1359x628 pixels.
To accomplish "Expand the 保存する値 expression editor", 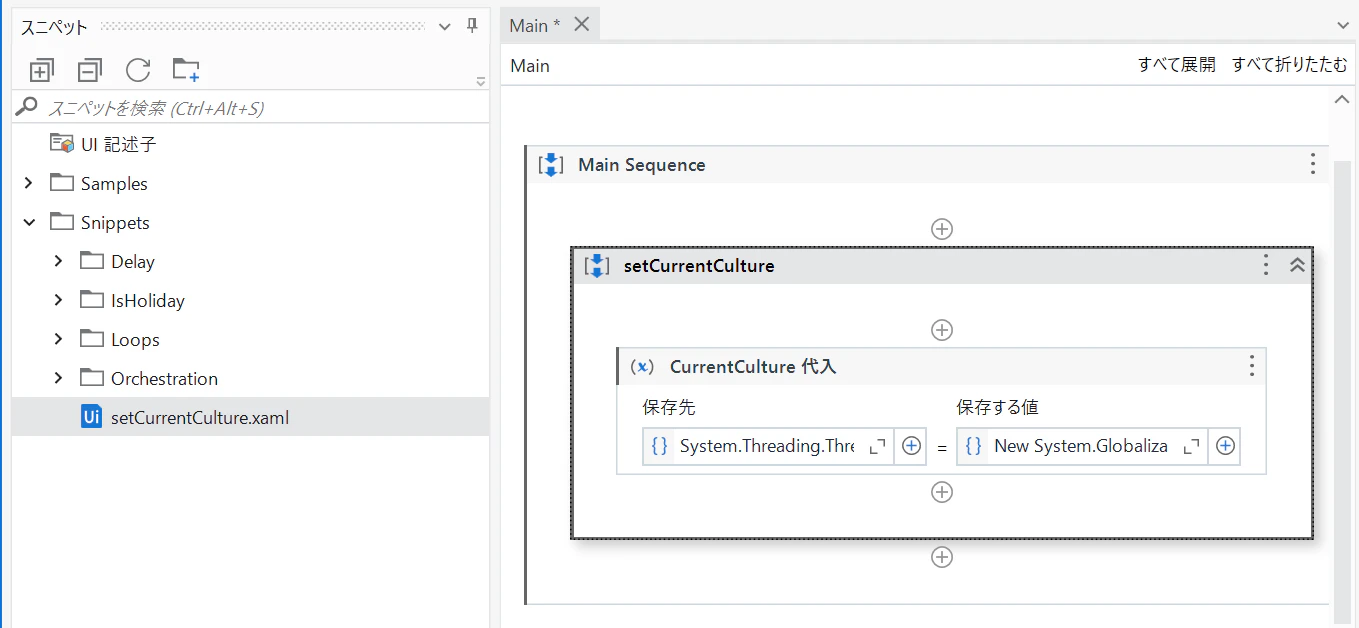I will pyautogui.click(x=1191, y=447).
